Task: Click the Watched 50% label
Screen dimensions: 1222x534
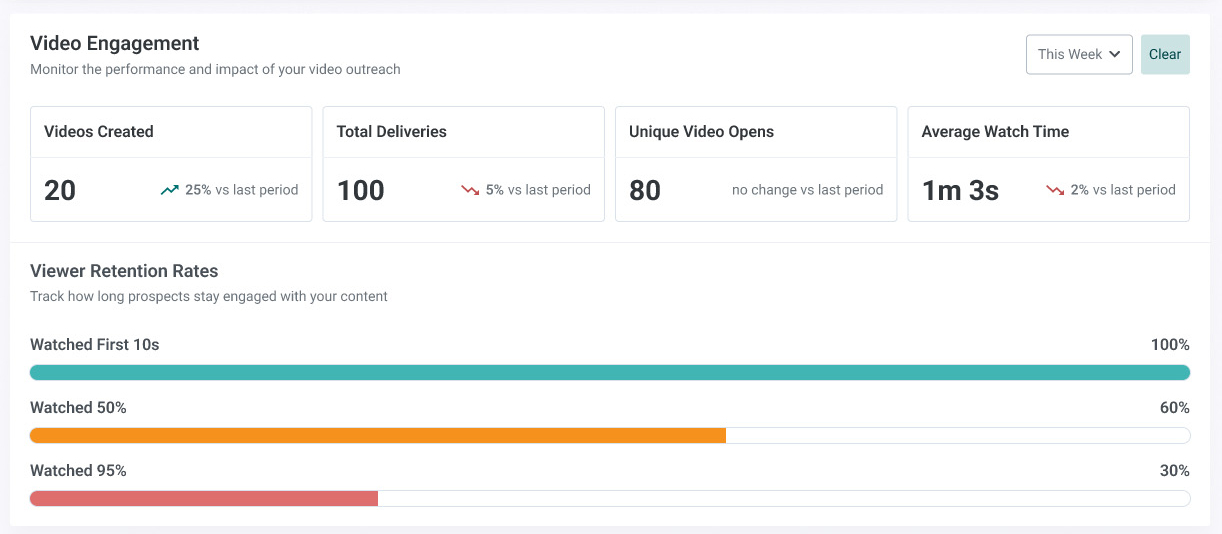Action: pos(78,408)
